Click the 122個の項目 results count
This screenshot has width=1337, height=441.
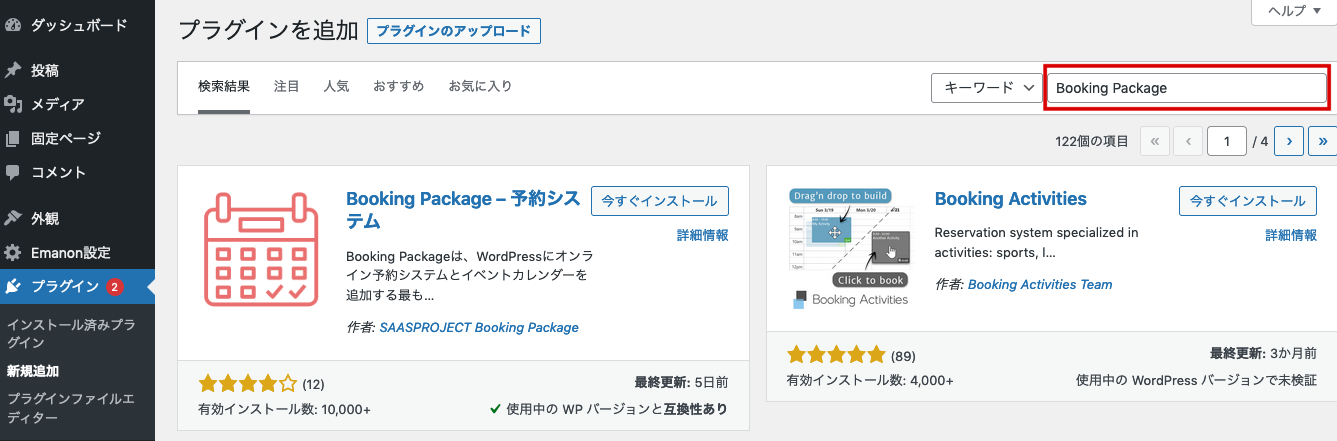tap(1092, 142)
